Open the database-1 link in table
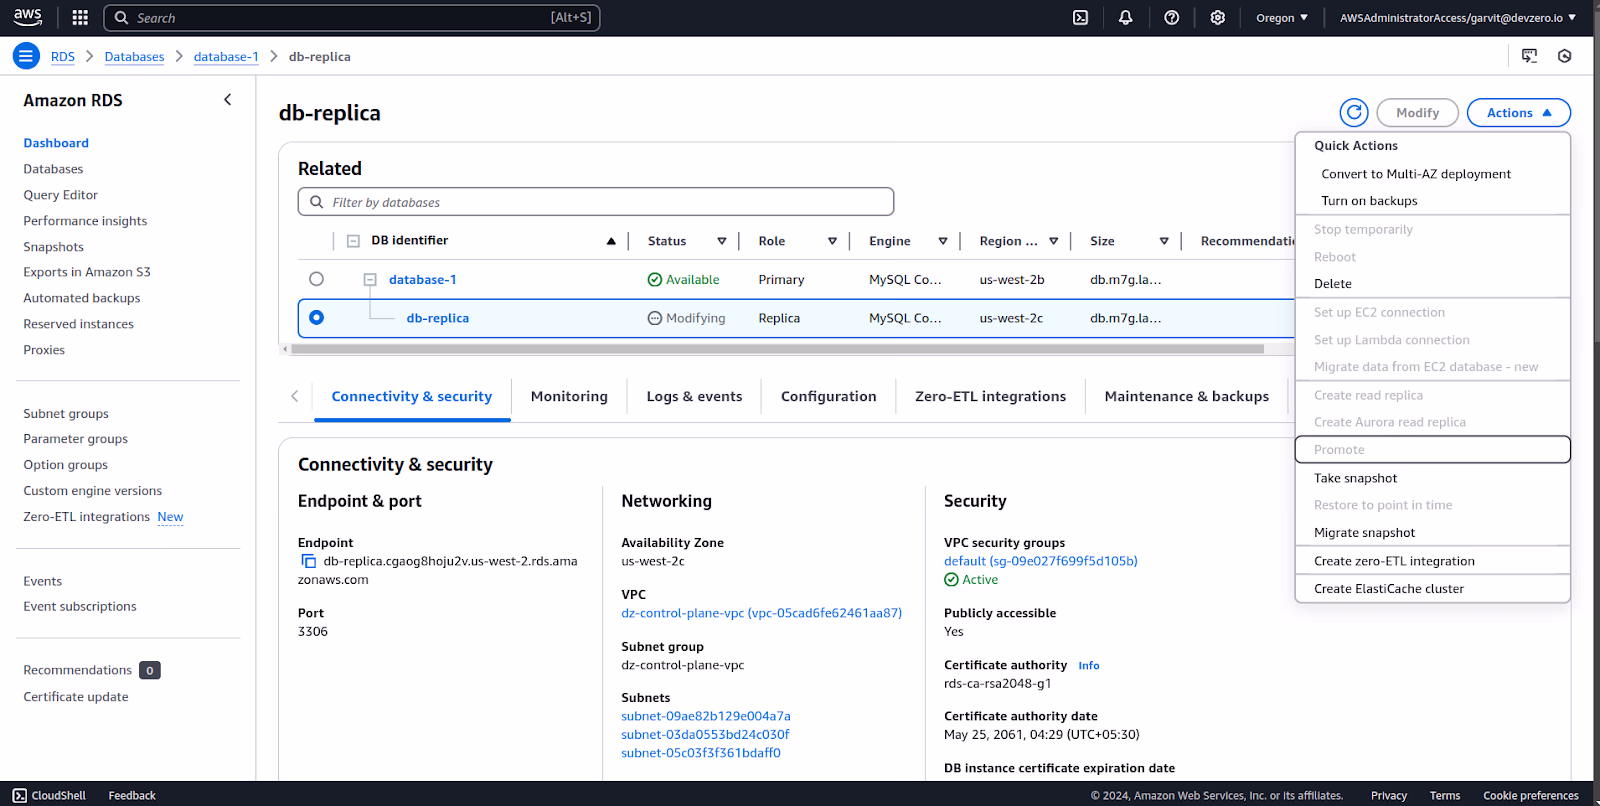The image size is (1600, 806). [x=422, y=280]
